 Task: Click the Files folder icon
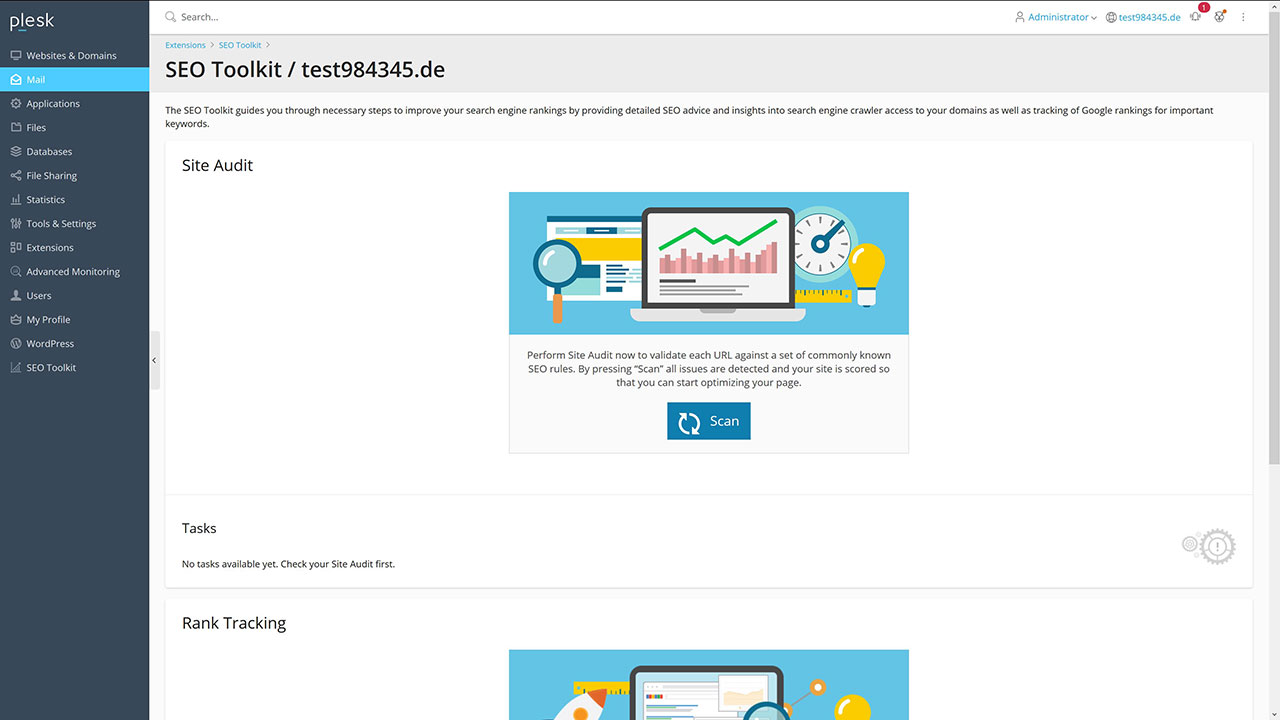[16, 128]
